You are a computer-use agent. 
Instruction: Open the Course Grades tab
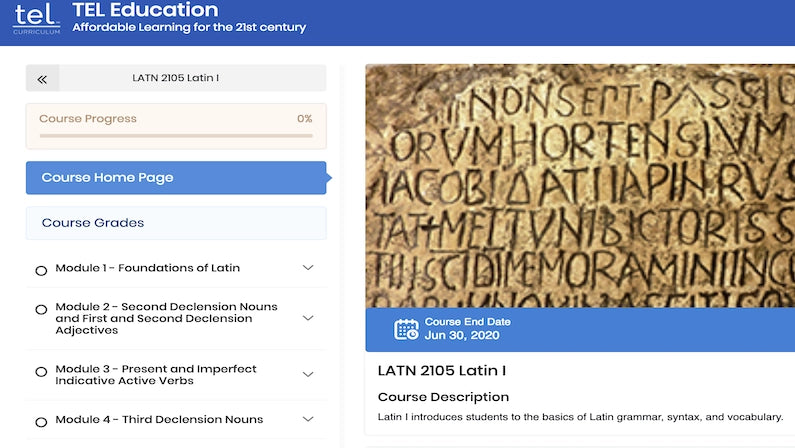click(x=176, y=223)
